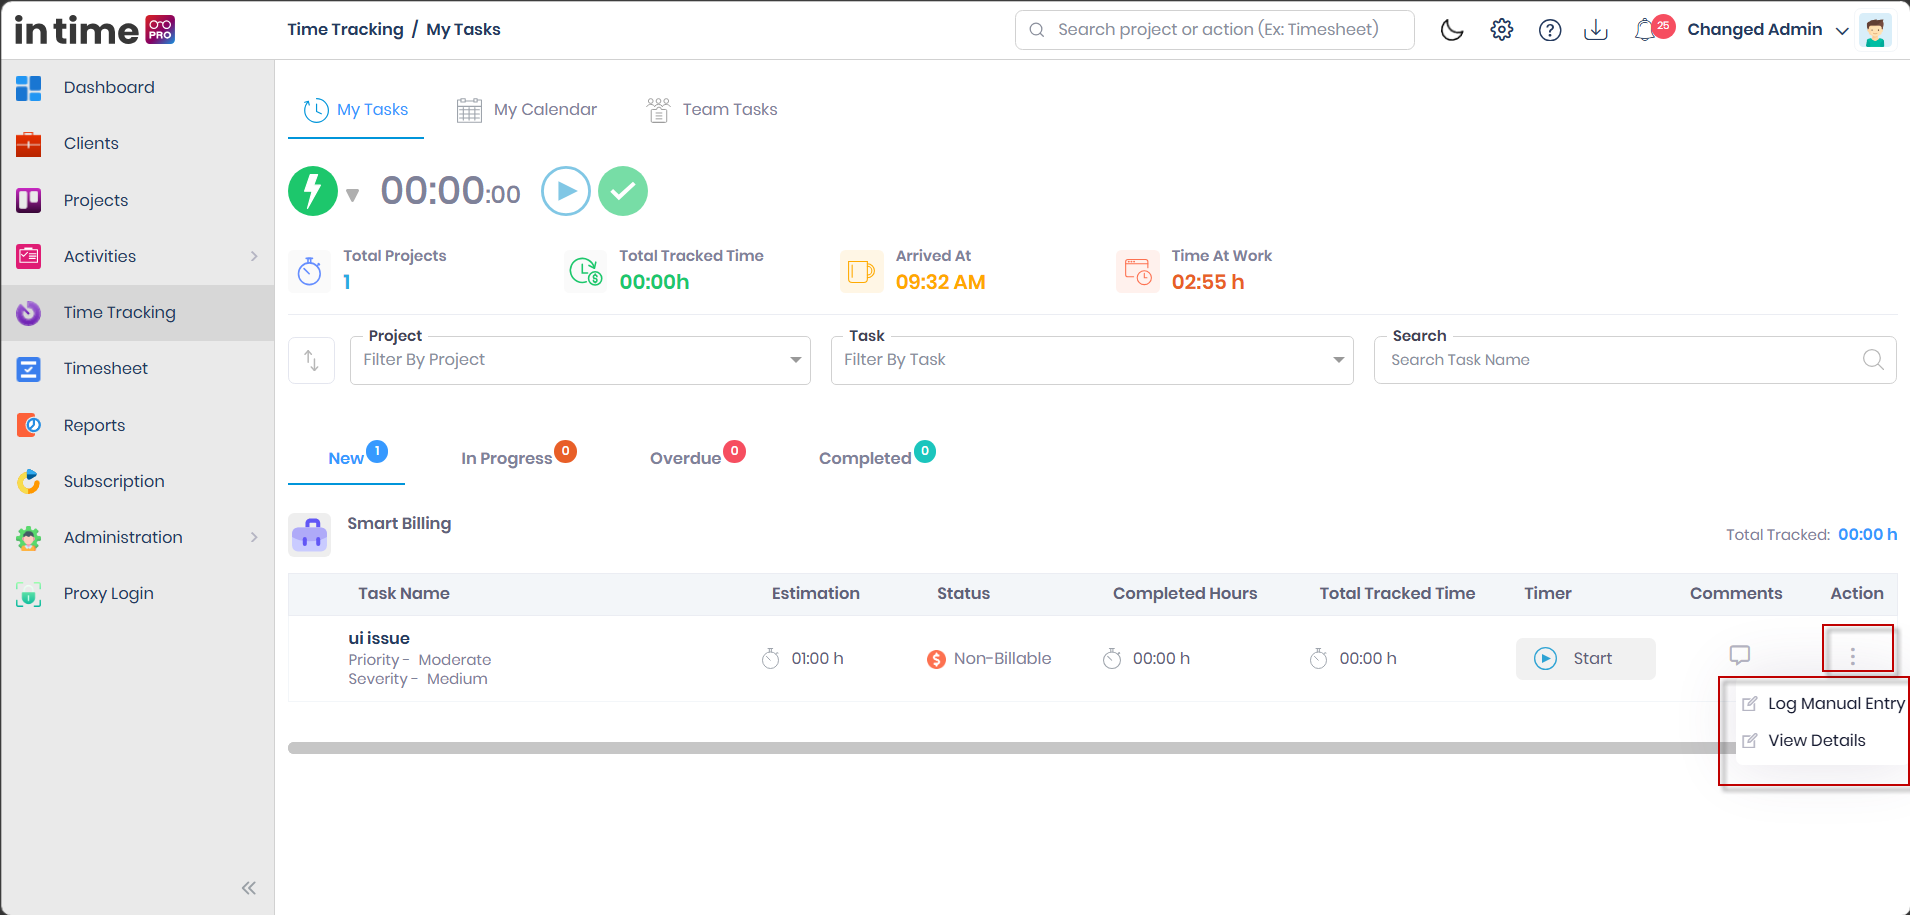Open notifications bell with 25 badge

pos(1652,29)
